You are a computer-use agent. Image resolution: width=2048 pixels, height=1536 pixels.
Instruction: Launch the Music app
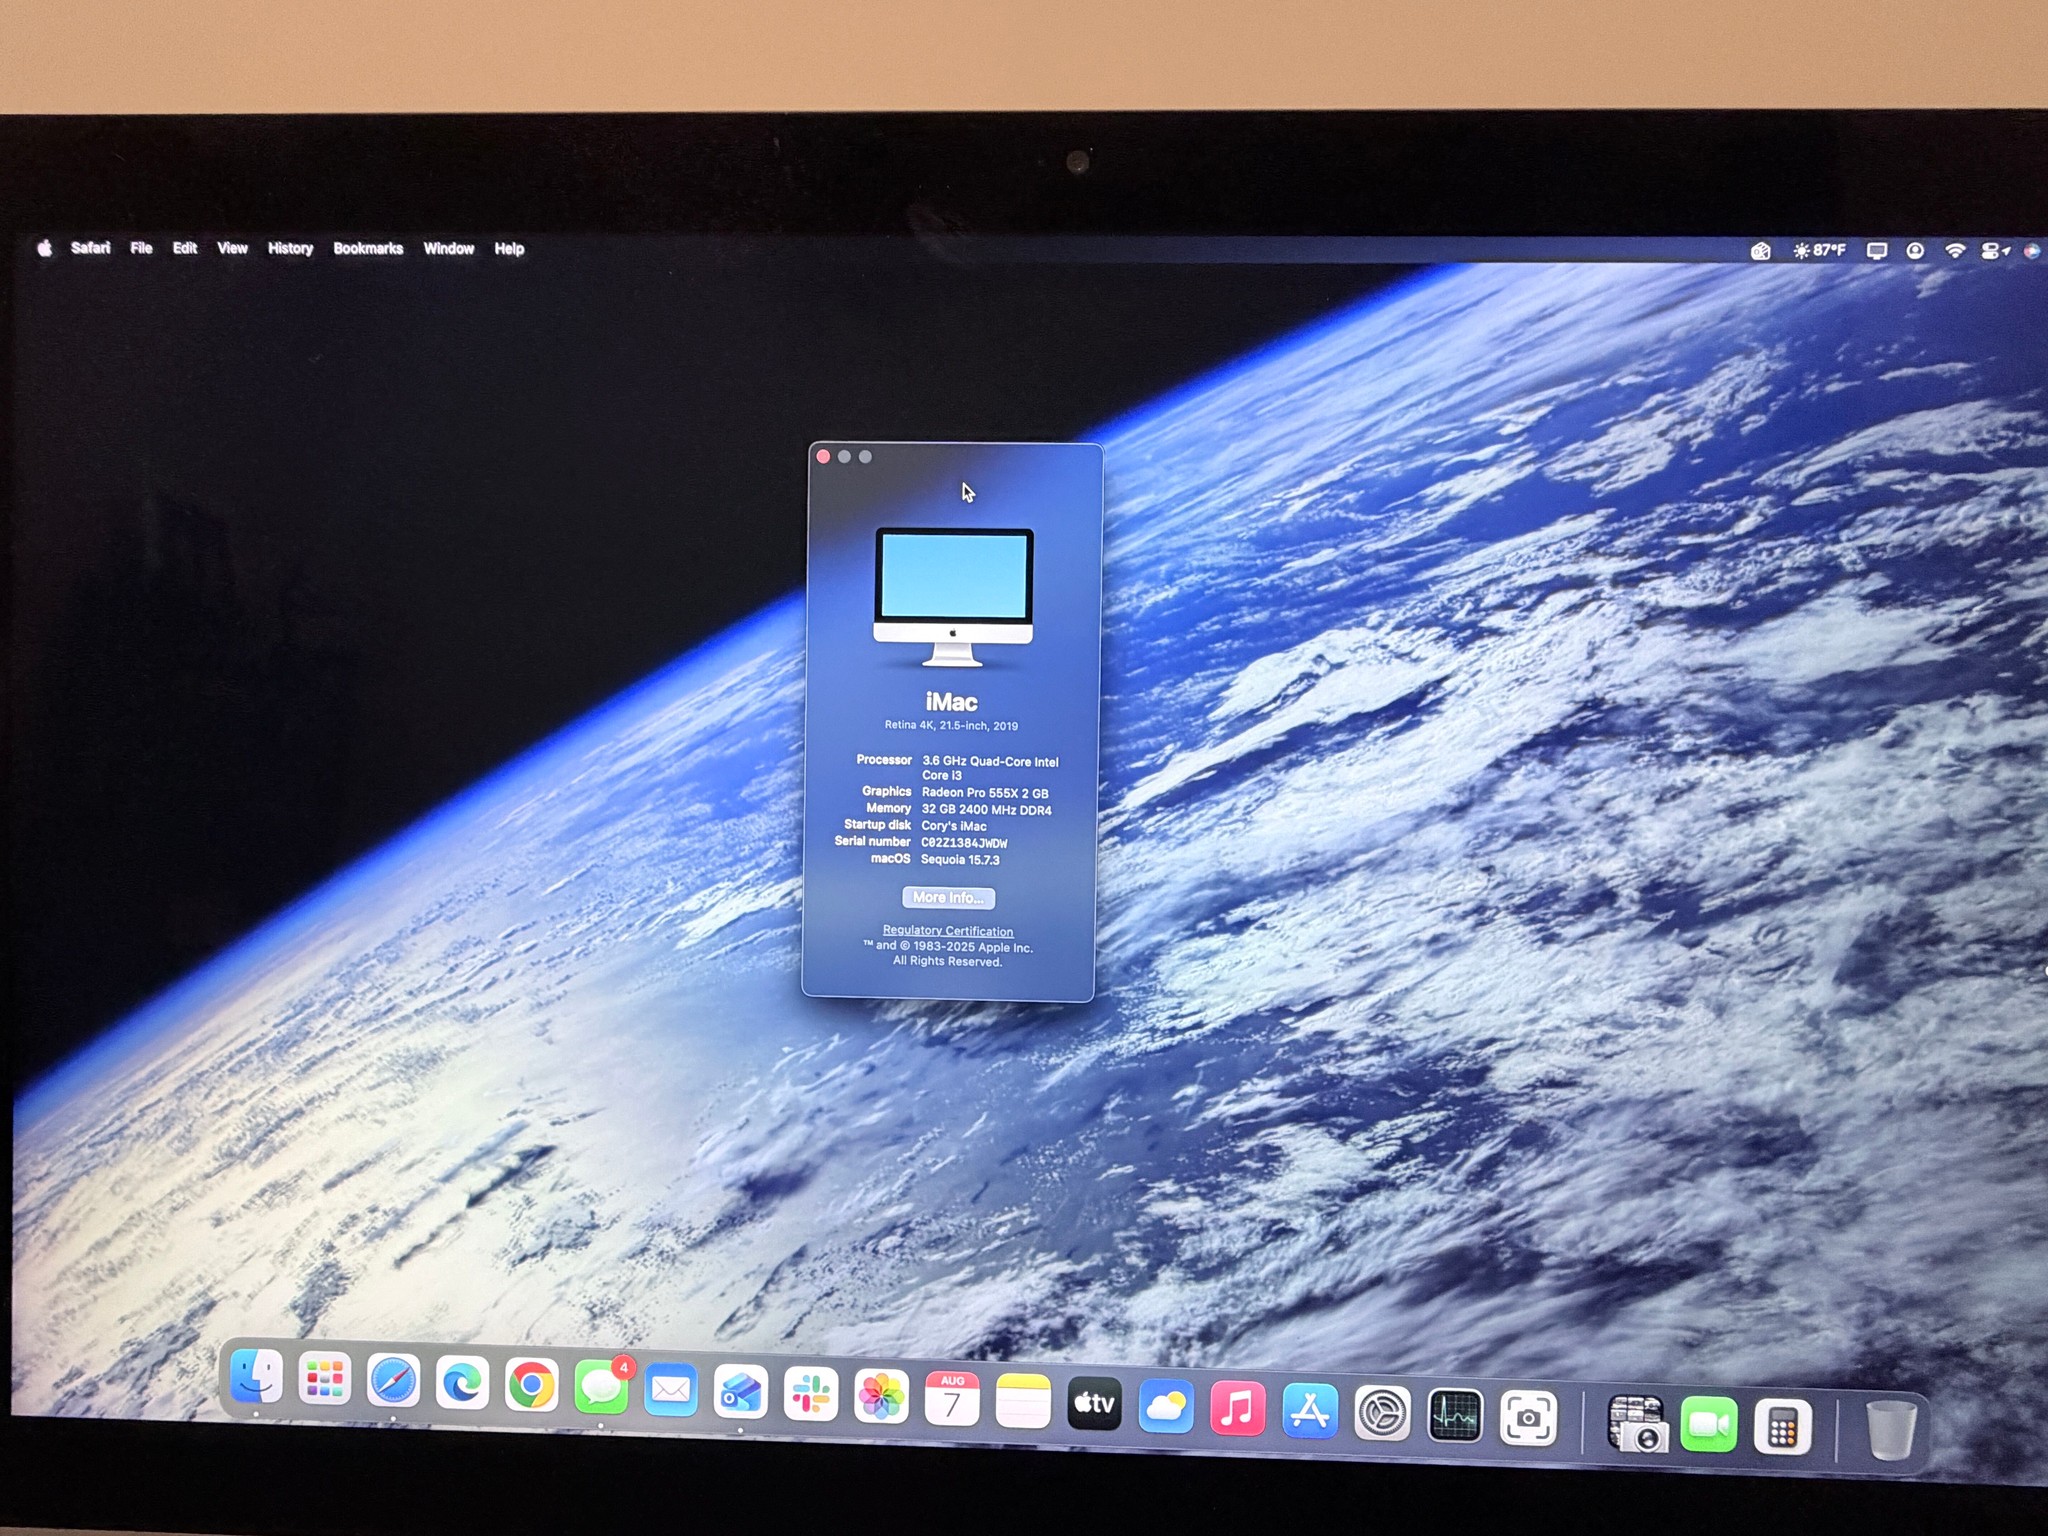click(x=1238, y=1409)
